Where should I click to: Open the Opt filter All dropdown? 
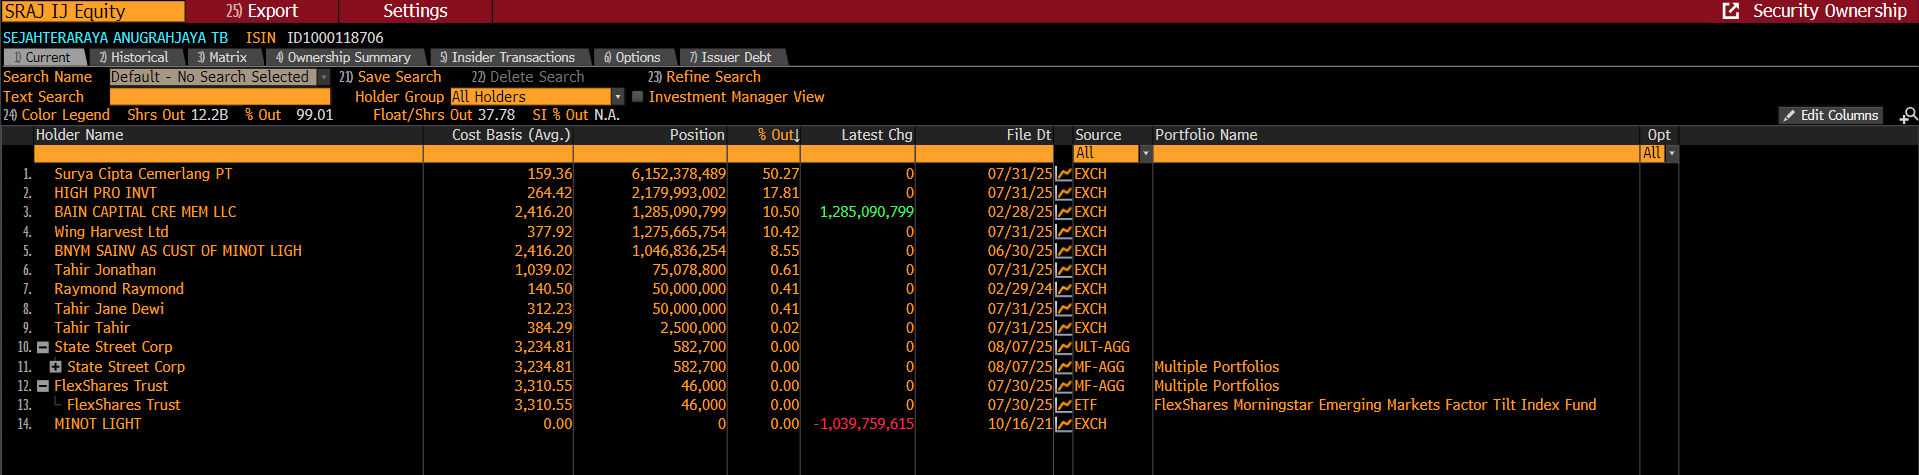[1672, 154]
